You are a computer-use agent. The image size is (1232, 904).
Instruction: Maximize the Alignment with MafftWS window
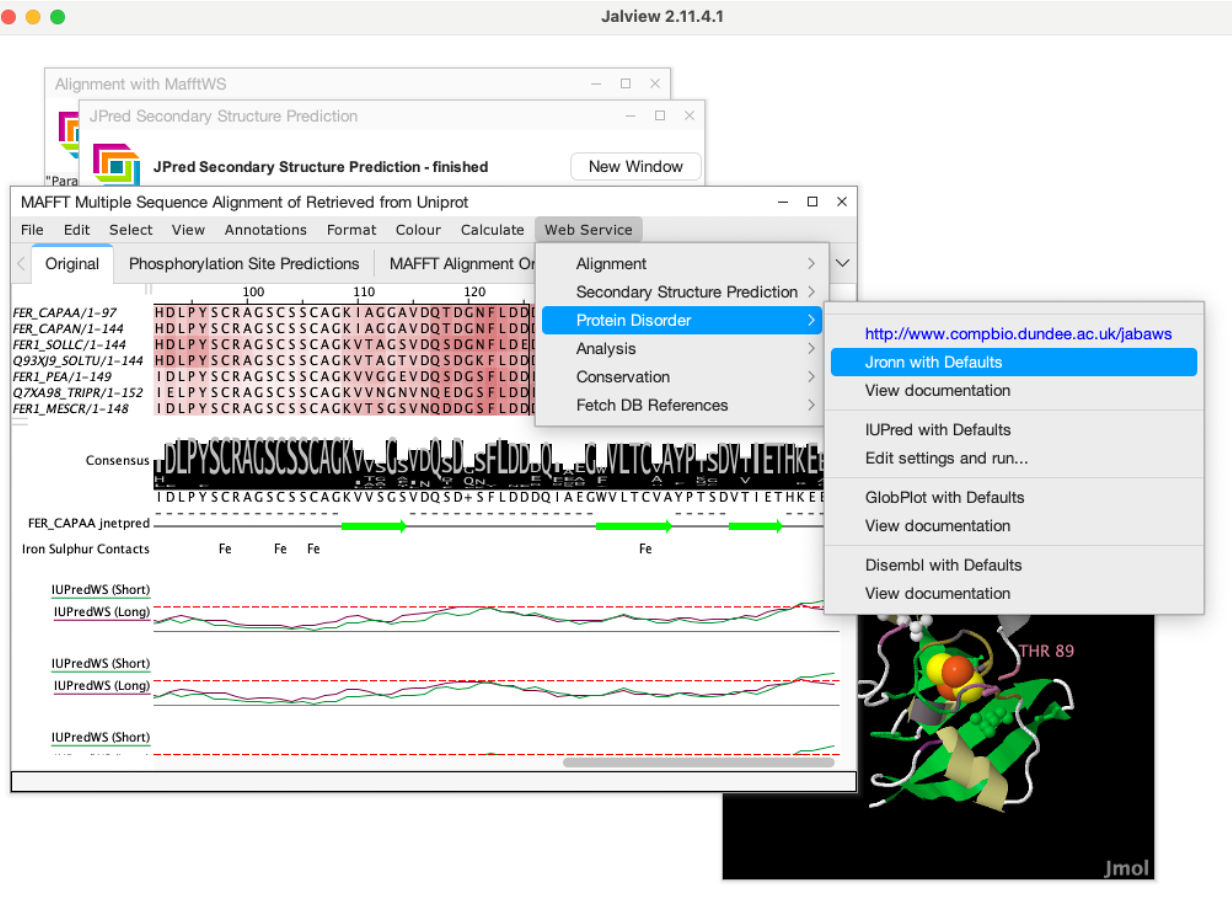click(625, 84)
